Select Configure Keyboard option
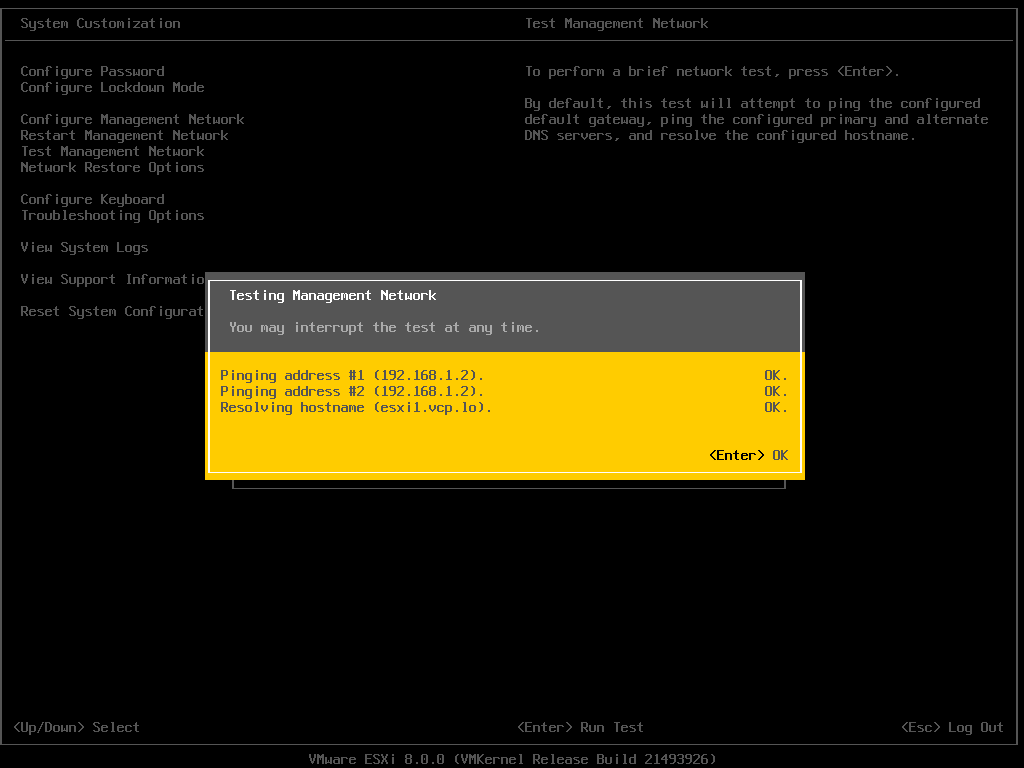 click(x=92, y=199)
